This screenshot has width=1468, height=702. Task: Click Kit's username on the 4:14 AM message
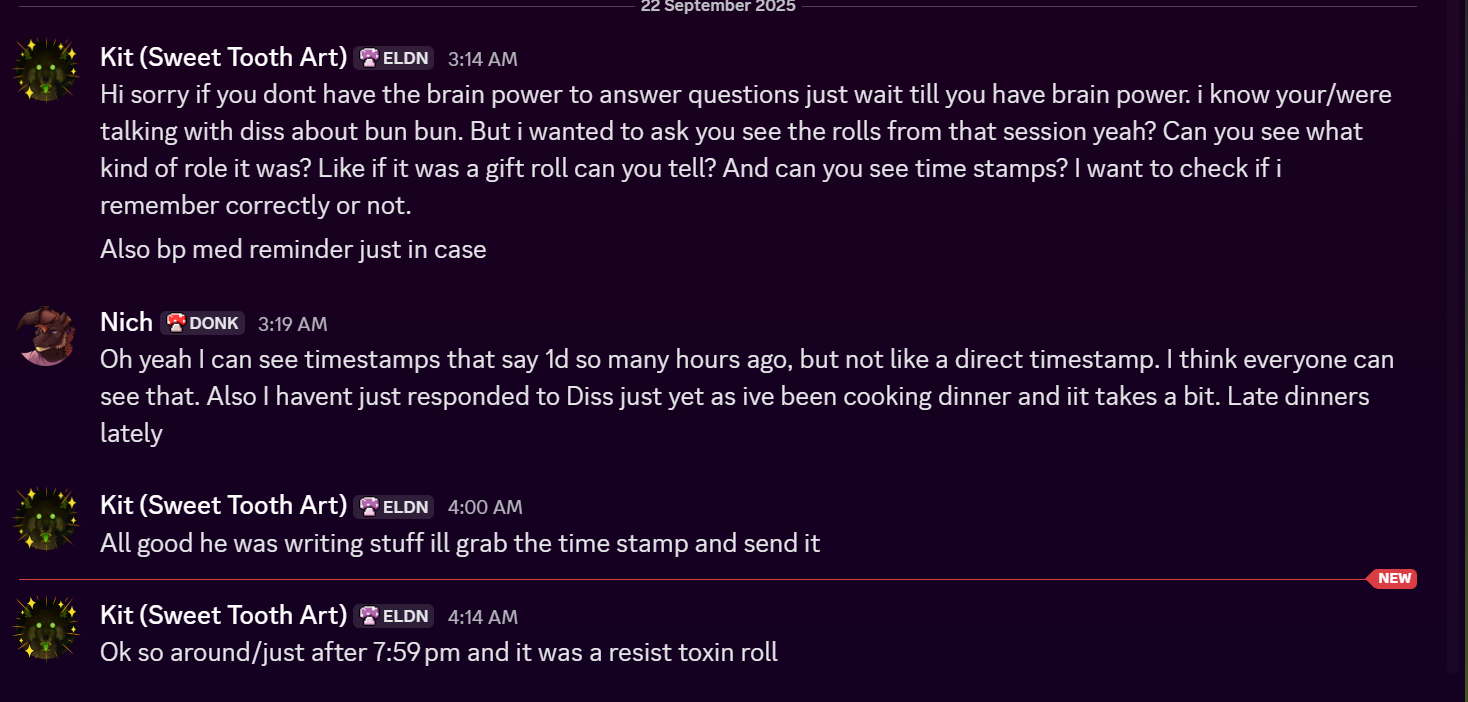[223, 615]
